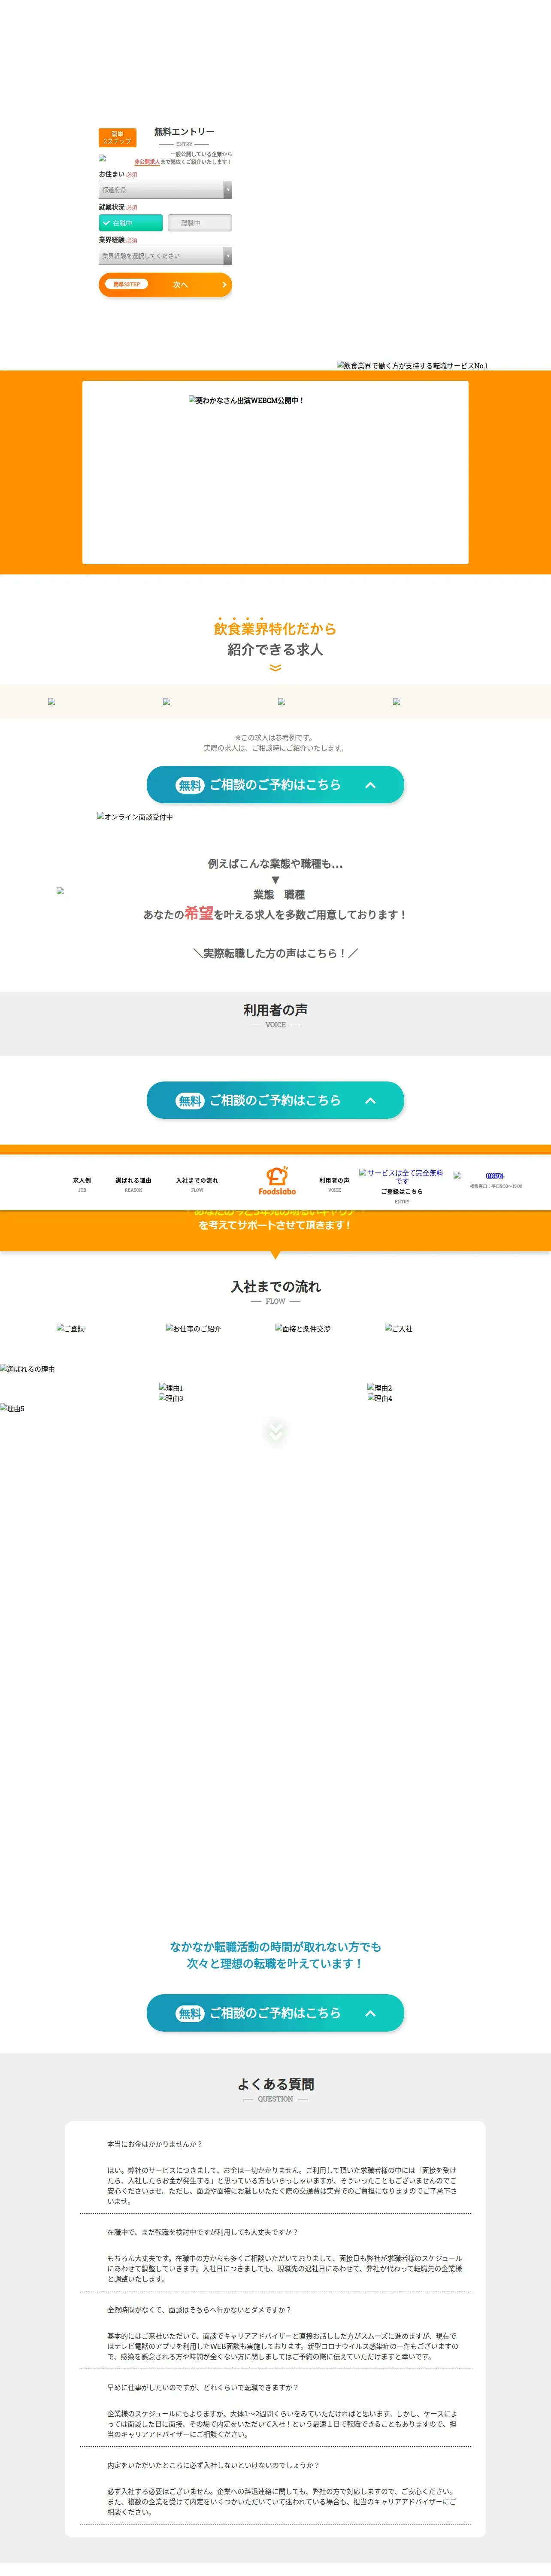The width and height of the screenshot is (551, 2576).
Task: Click the Foodslabo logo
Action: click(x=277, y=1181)
